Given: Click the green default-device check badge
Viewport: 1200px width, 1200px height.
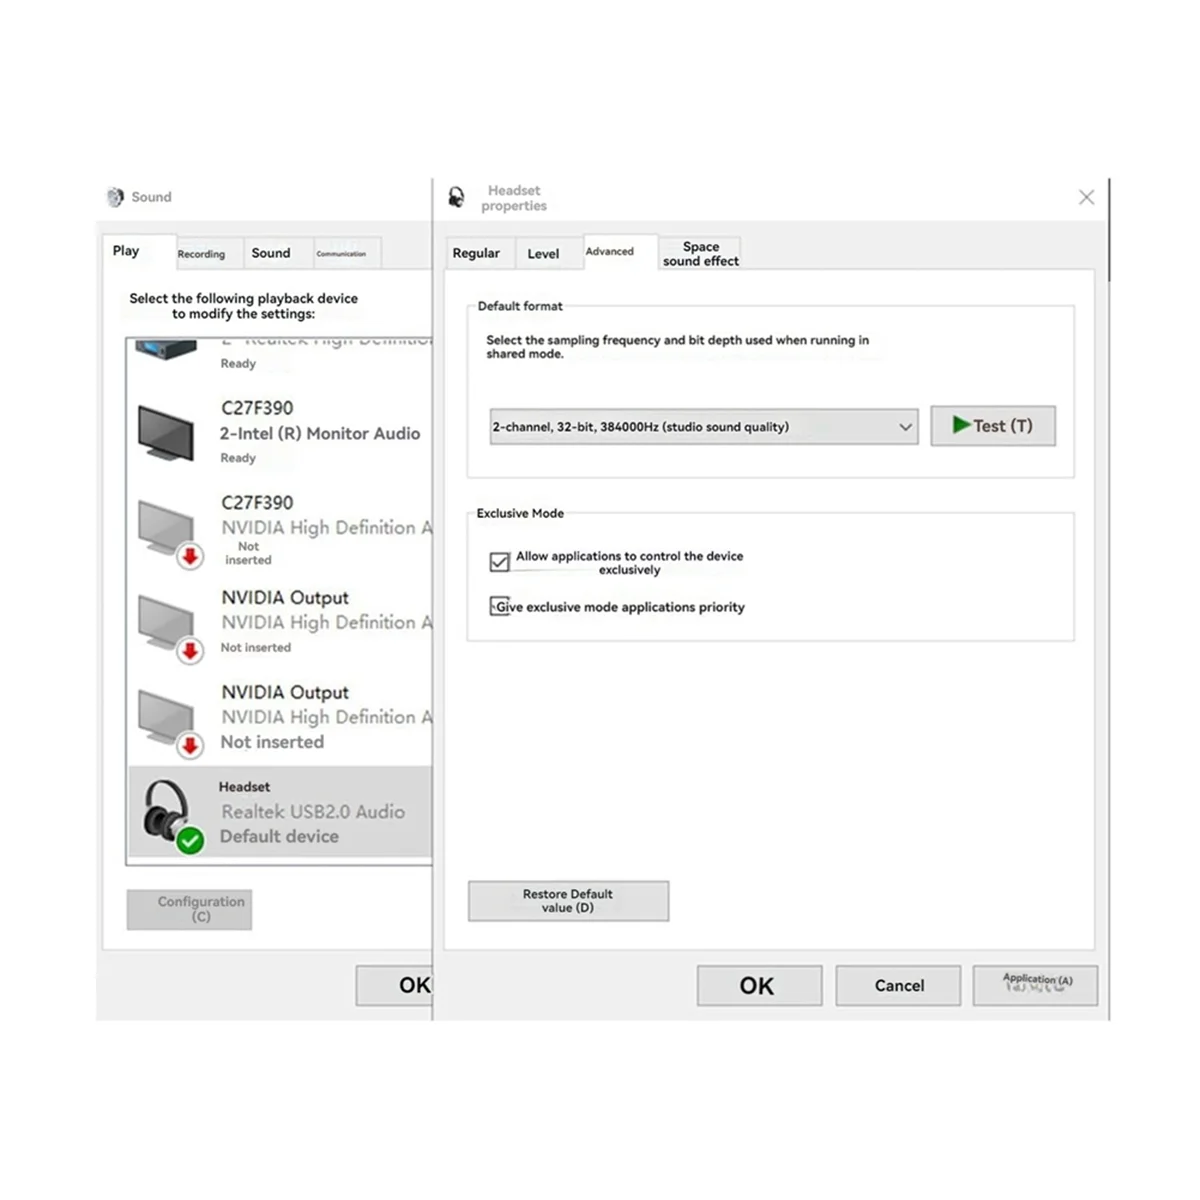Looking at the screenshot, I should (190, 841).
